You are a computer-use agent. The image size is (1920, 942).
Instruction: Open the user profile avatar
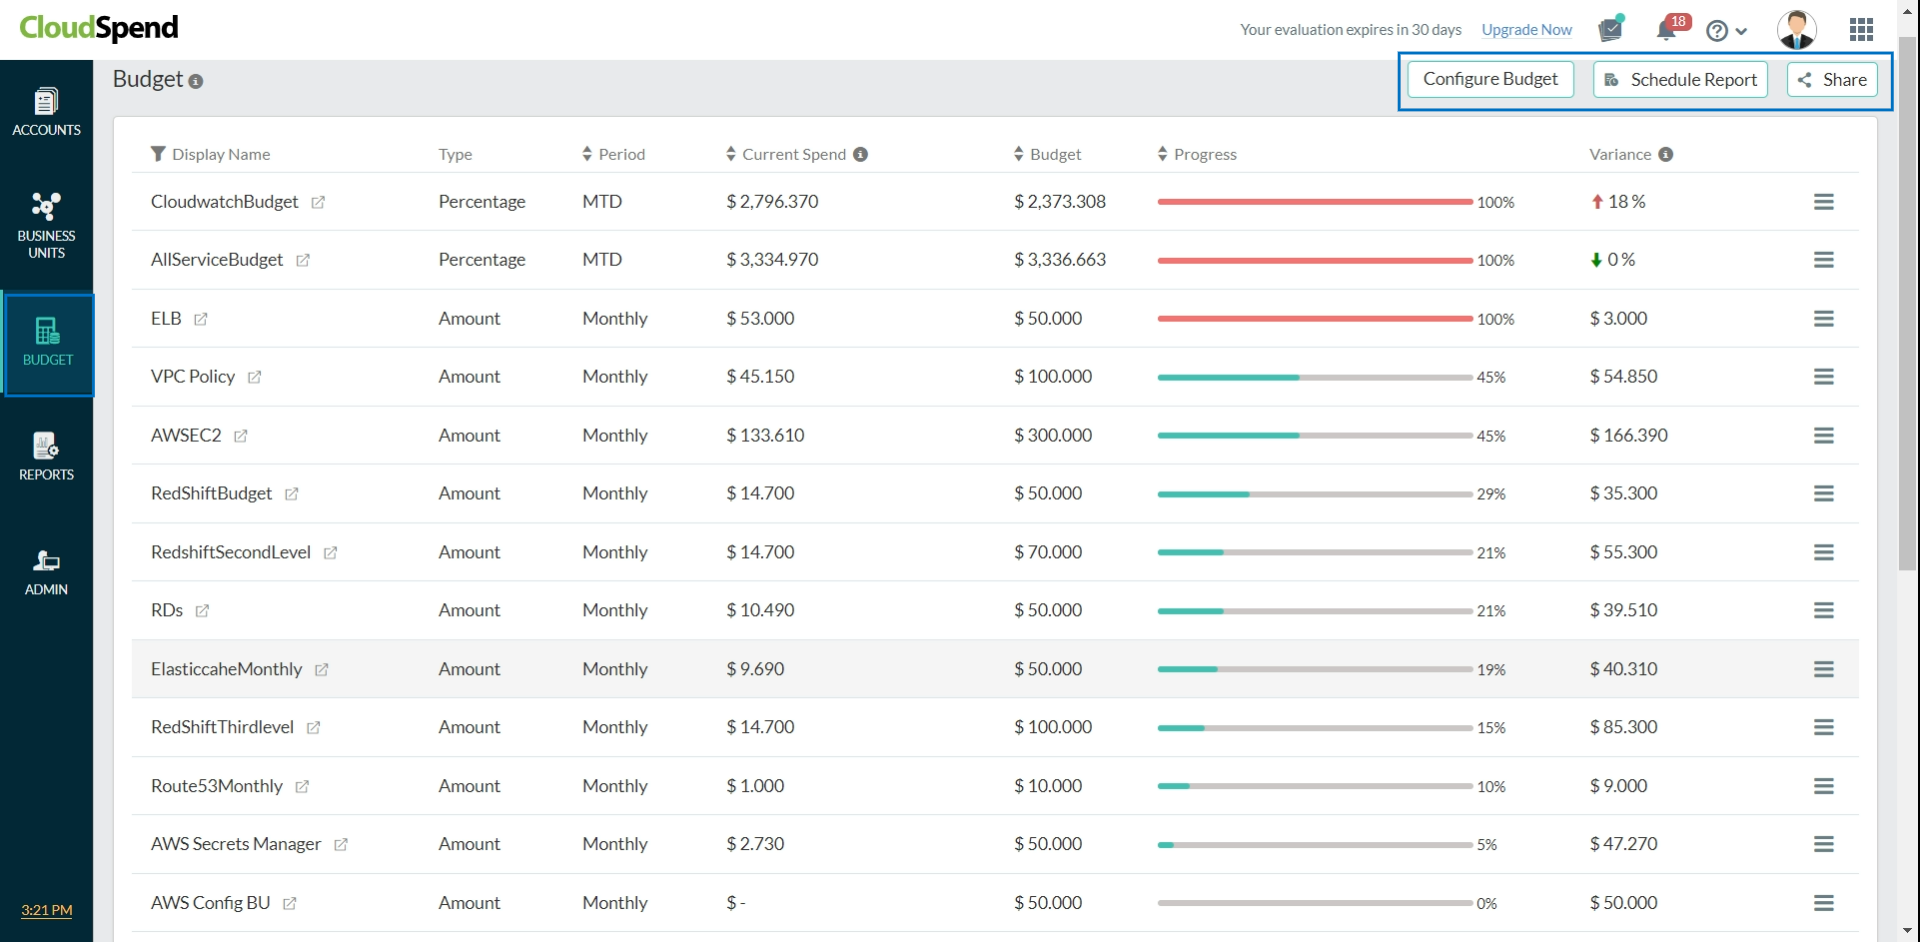click(x=1796, y=30)
